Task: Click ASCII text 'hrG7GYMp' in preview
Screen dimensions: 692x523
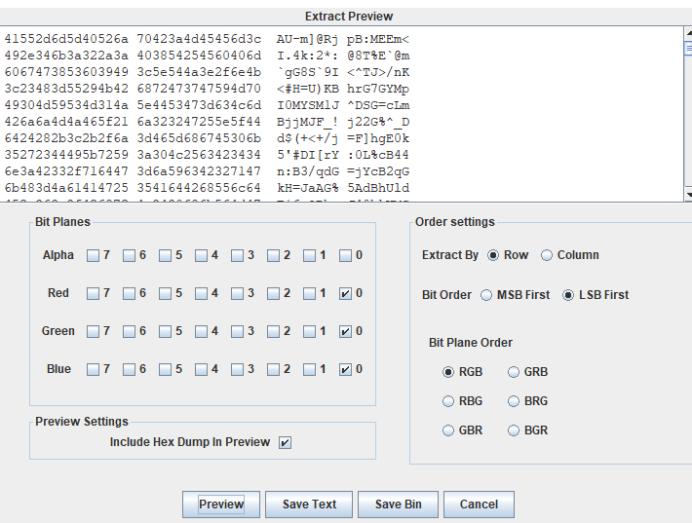Action: click(x=378, y=89)
